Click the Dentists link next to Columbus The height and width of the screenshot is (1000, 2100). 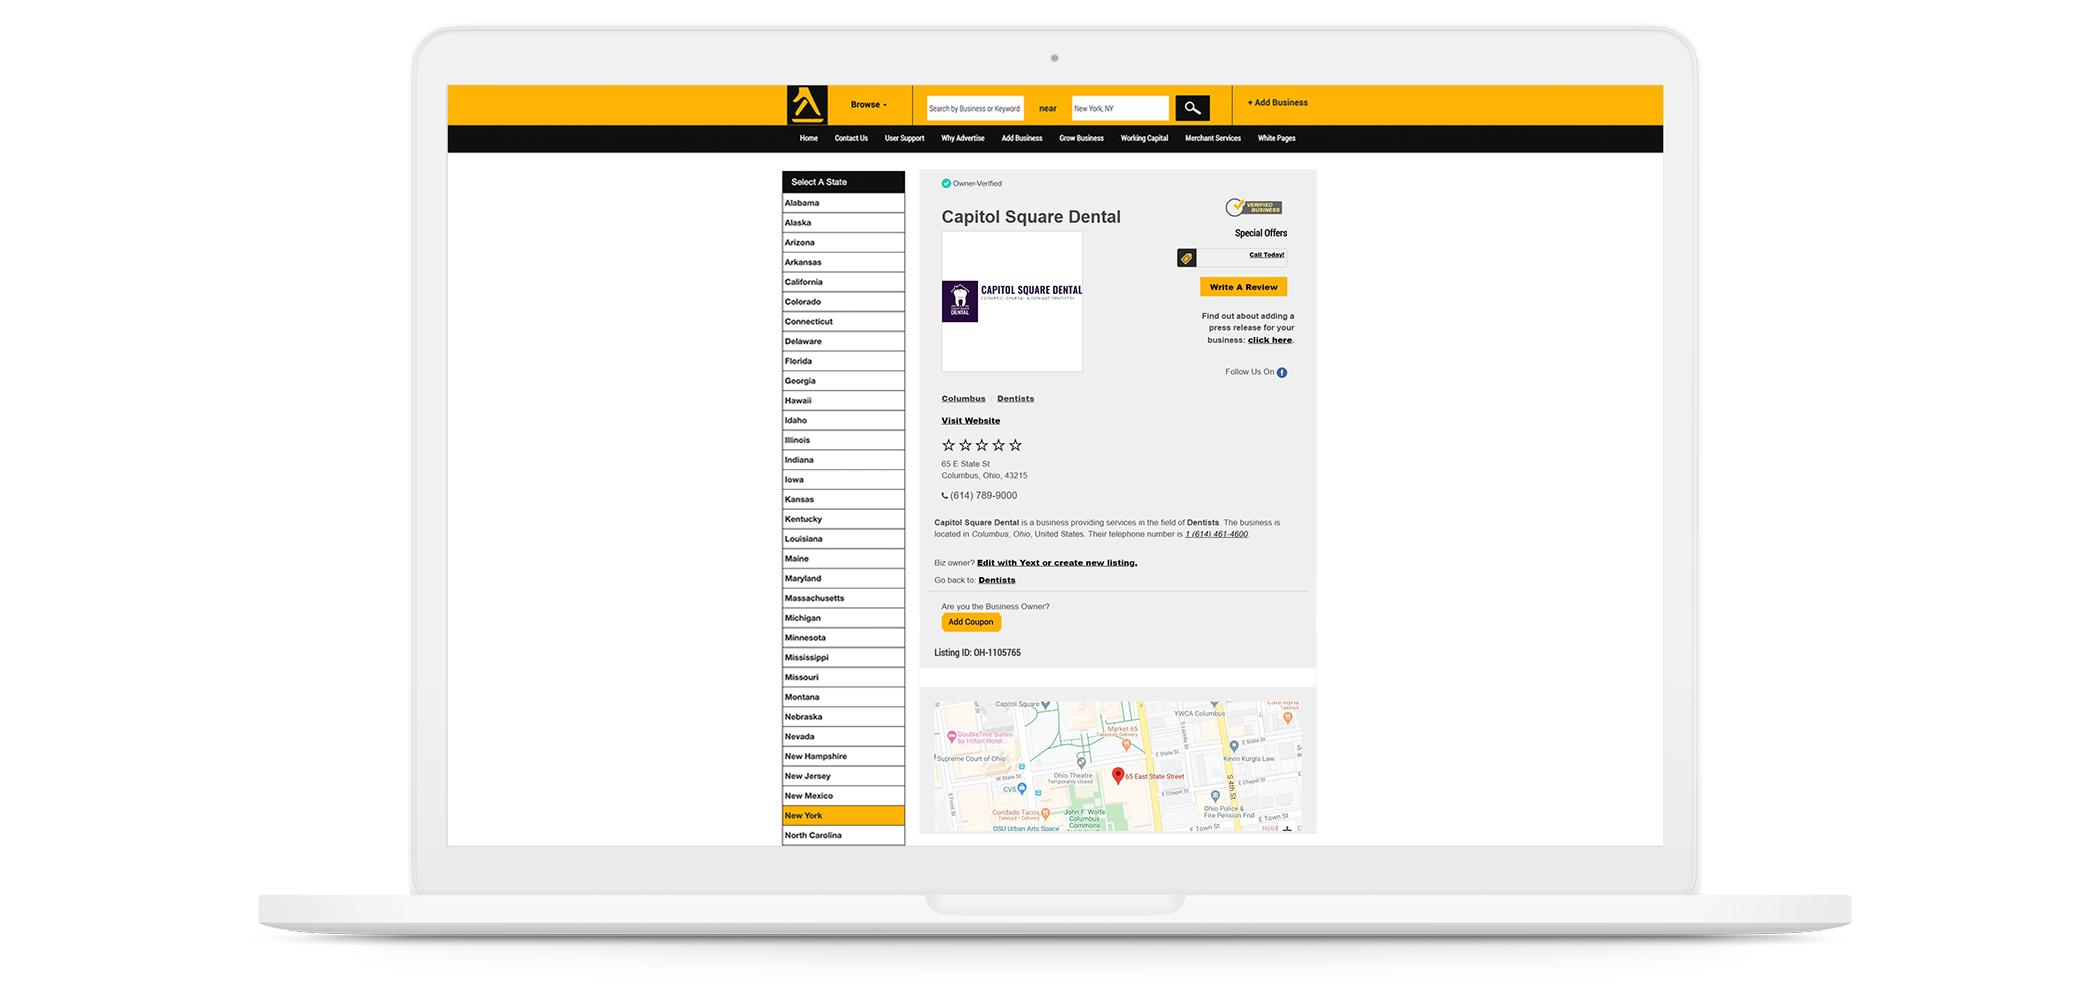click(x=1015, y=399)
